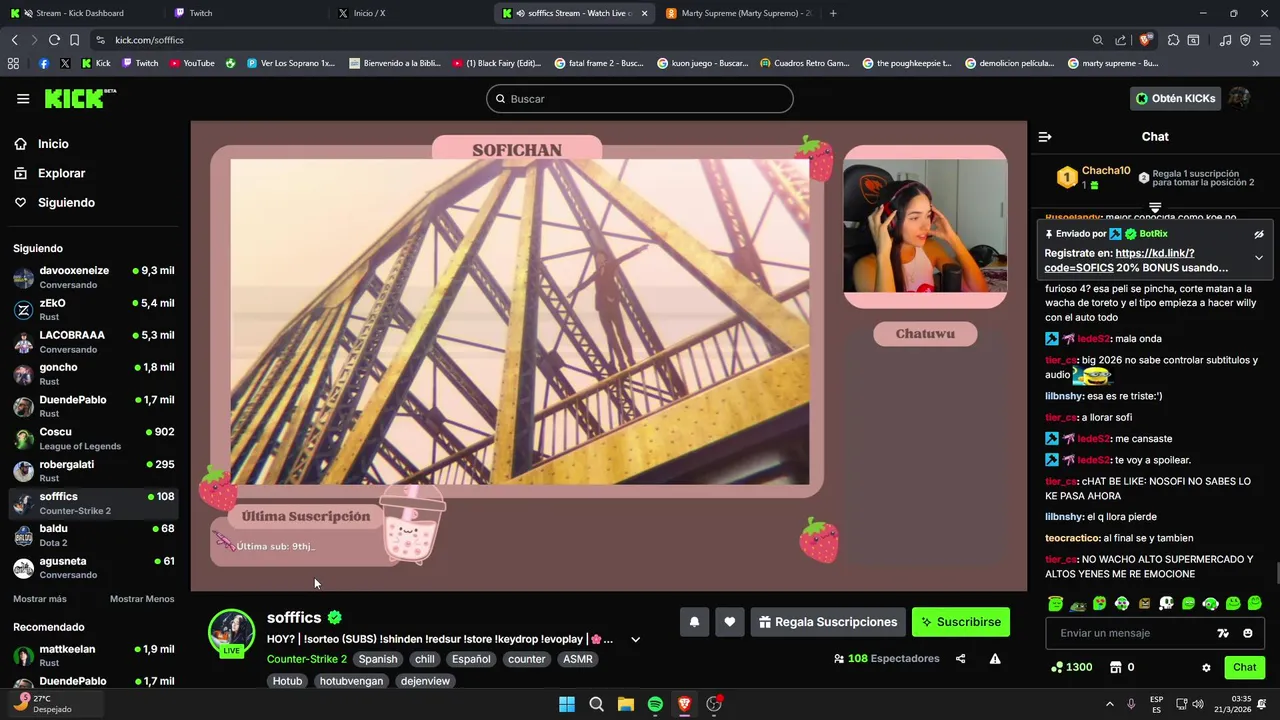
Task: Expand the pinned BotRix message chevron
Action: (1259, 258)
